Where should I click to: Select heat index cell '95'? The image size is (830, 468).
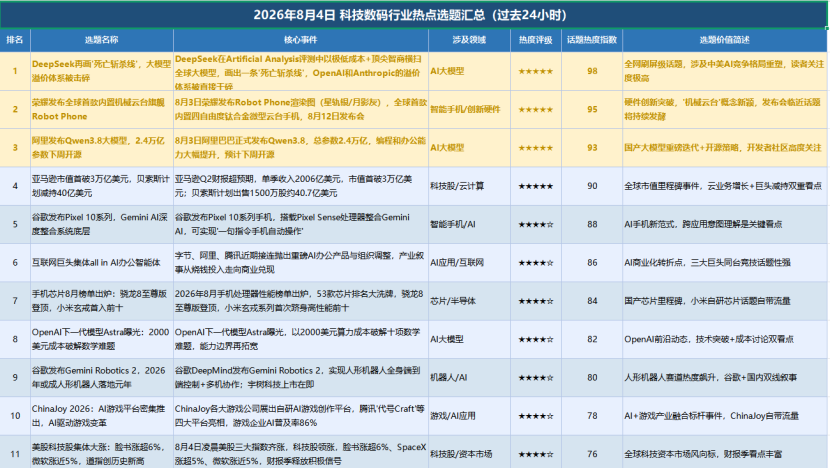[592, 109]
